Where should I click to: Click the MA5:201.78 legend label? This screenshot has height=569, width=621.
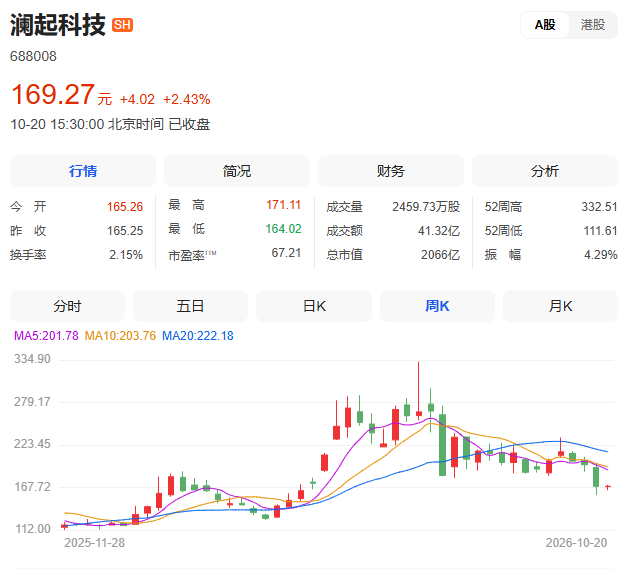[46, 336]
